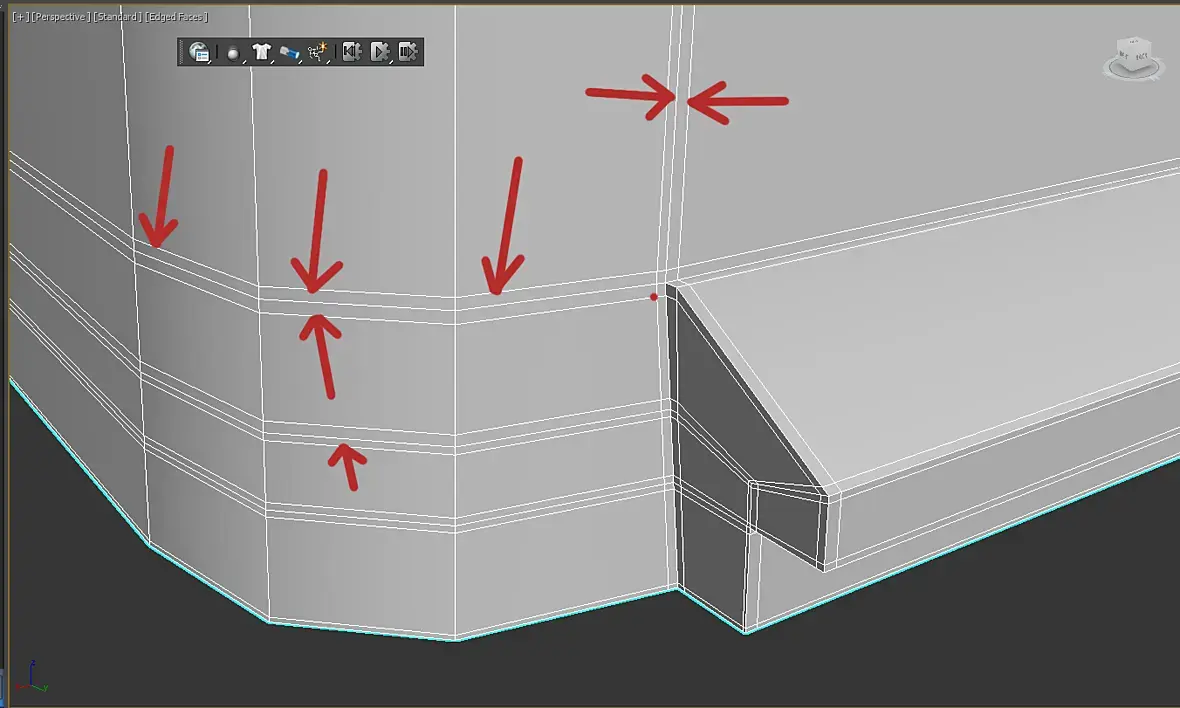Create ragdoll with running figure icon
The height and width of the screenshot is (708, 1180).
(318, 52)
